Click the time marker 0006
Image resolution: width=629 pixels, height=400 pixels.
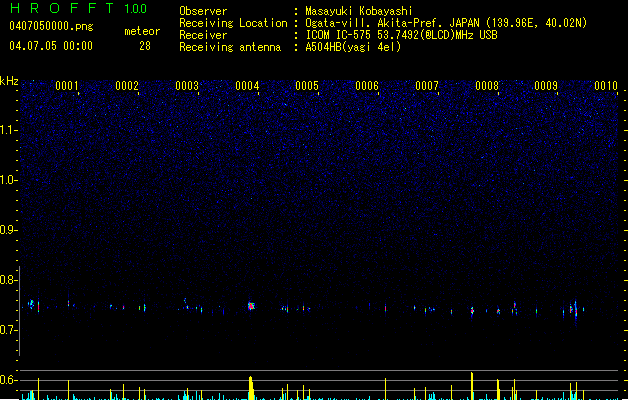[367, 86]
